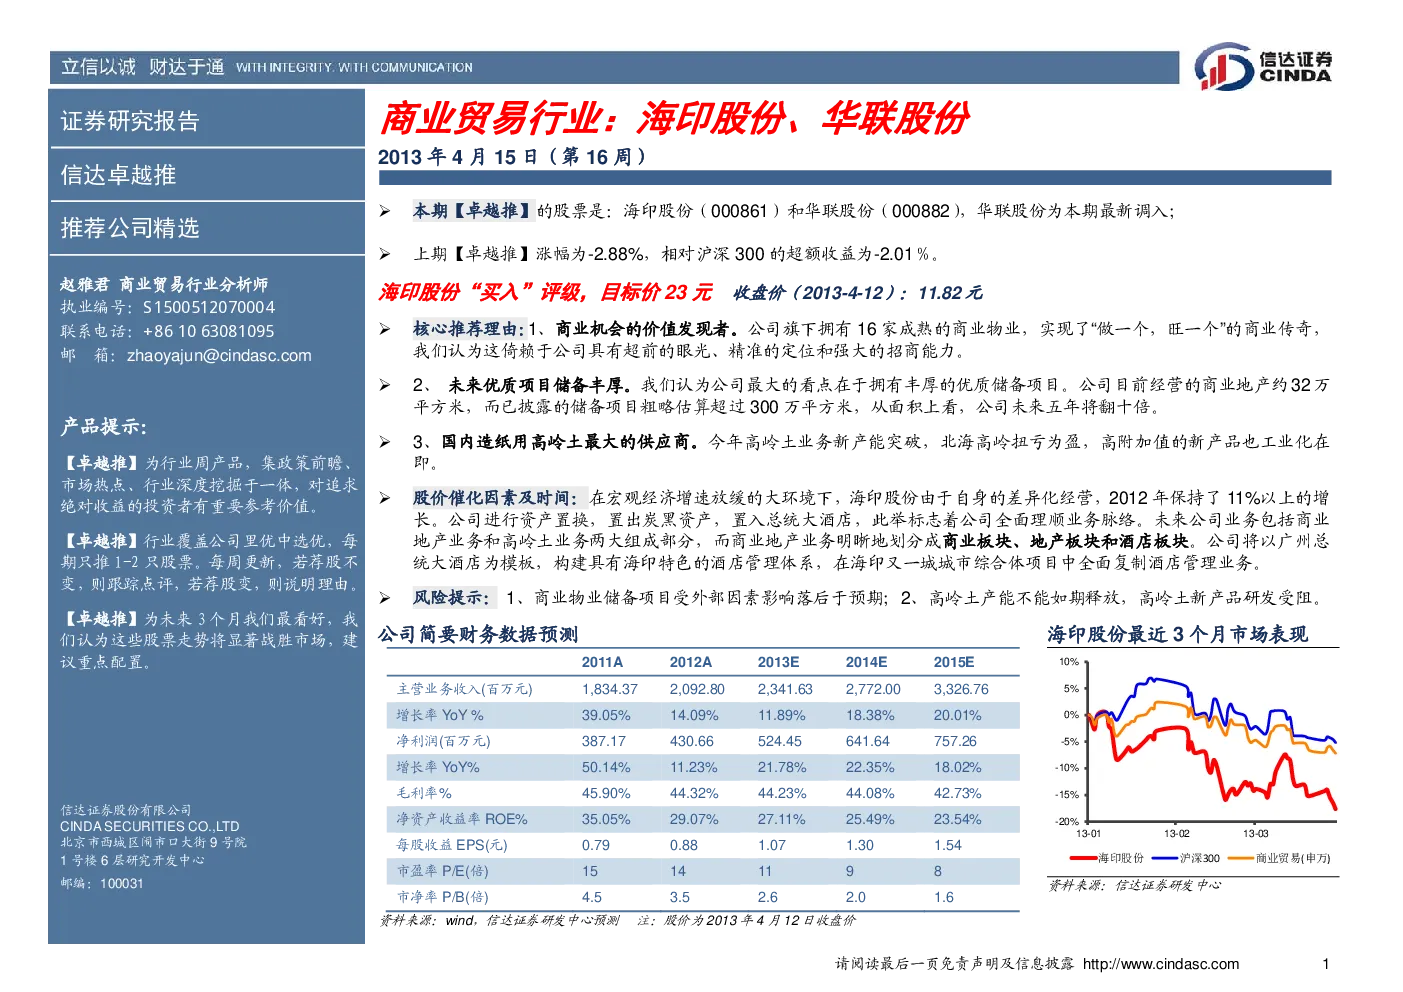This screenshot has height=992, width=1403.
Task: Click the 2013E column header
Action: pyautogui.click(x=778, y=662)
